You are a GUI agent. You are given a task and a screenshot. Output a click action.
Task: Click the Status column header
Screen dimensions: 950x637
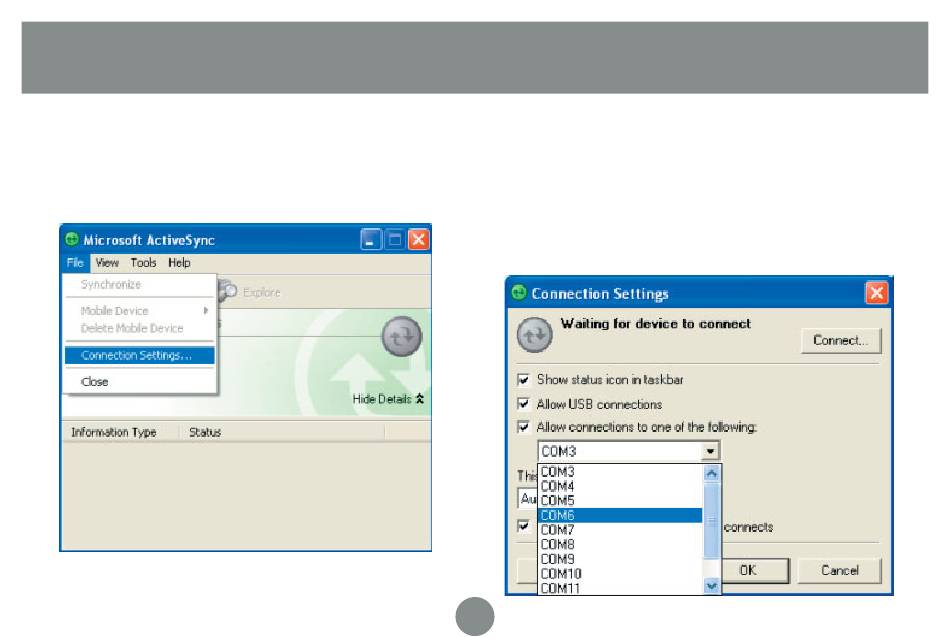point(282,432)
